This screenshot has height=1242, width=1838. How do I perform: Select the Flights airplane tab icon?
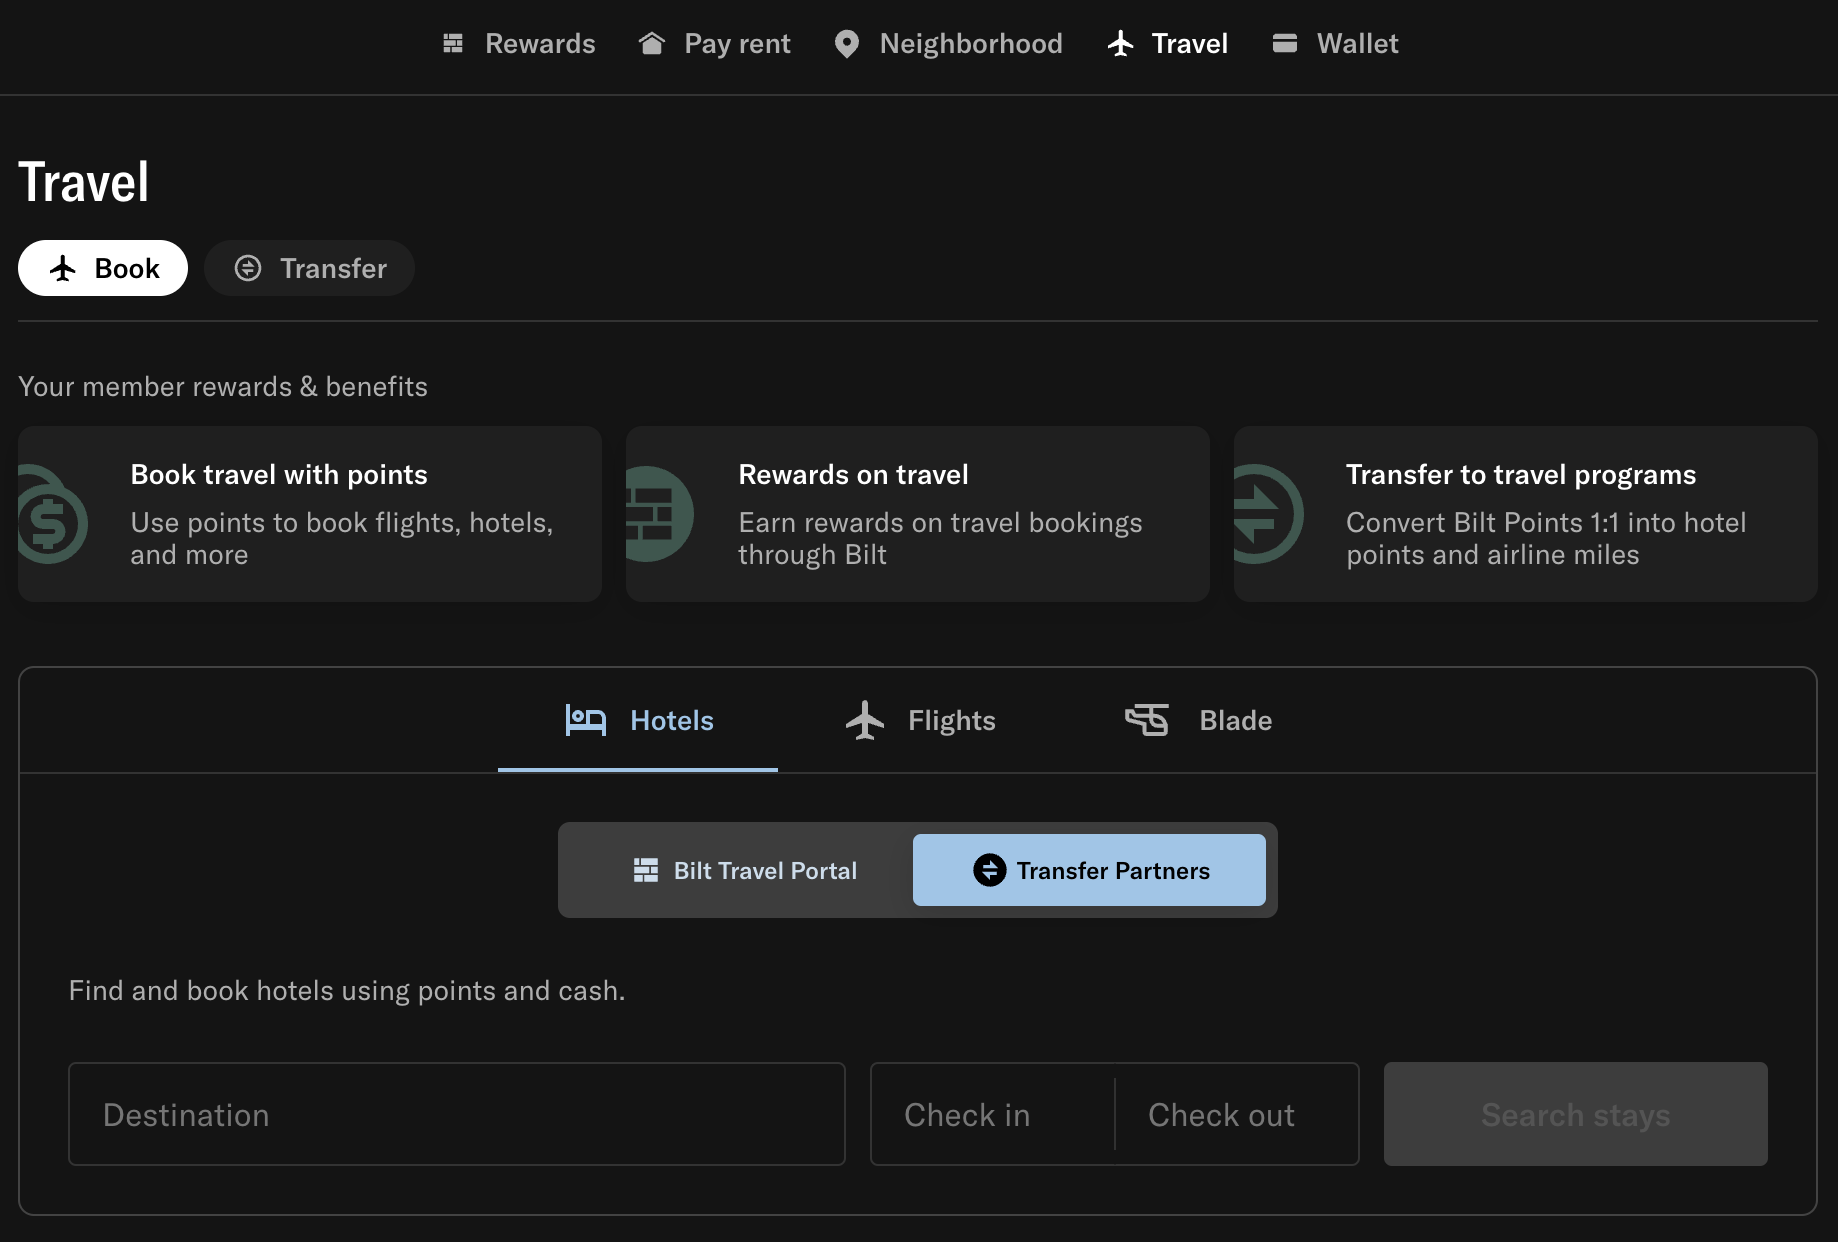tap(864, 720)
